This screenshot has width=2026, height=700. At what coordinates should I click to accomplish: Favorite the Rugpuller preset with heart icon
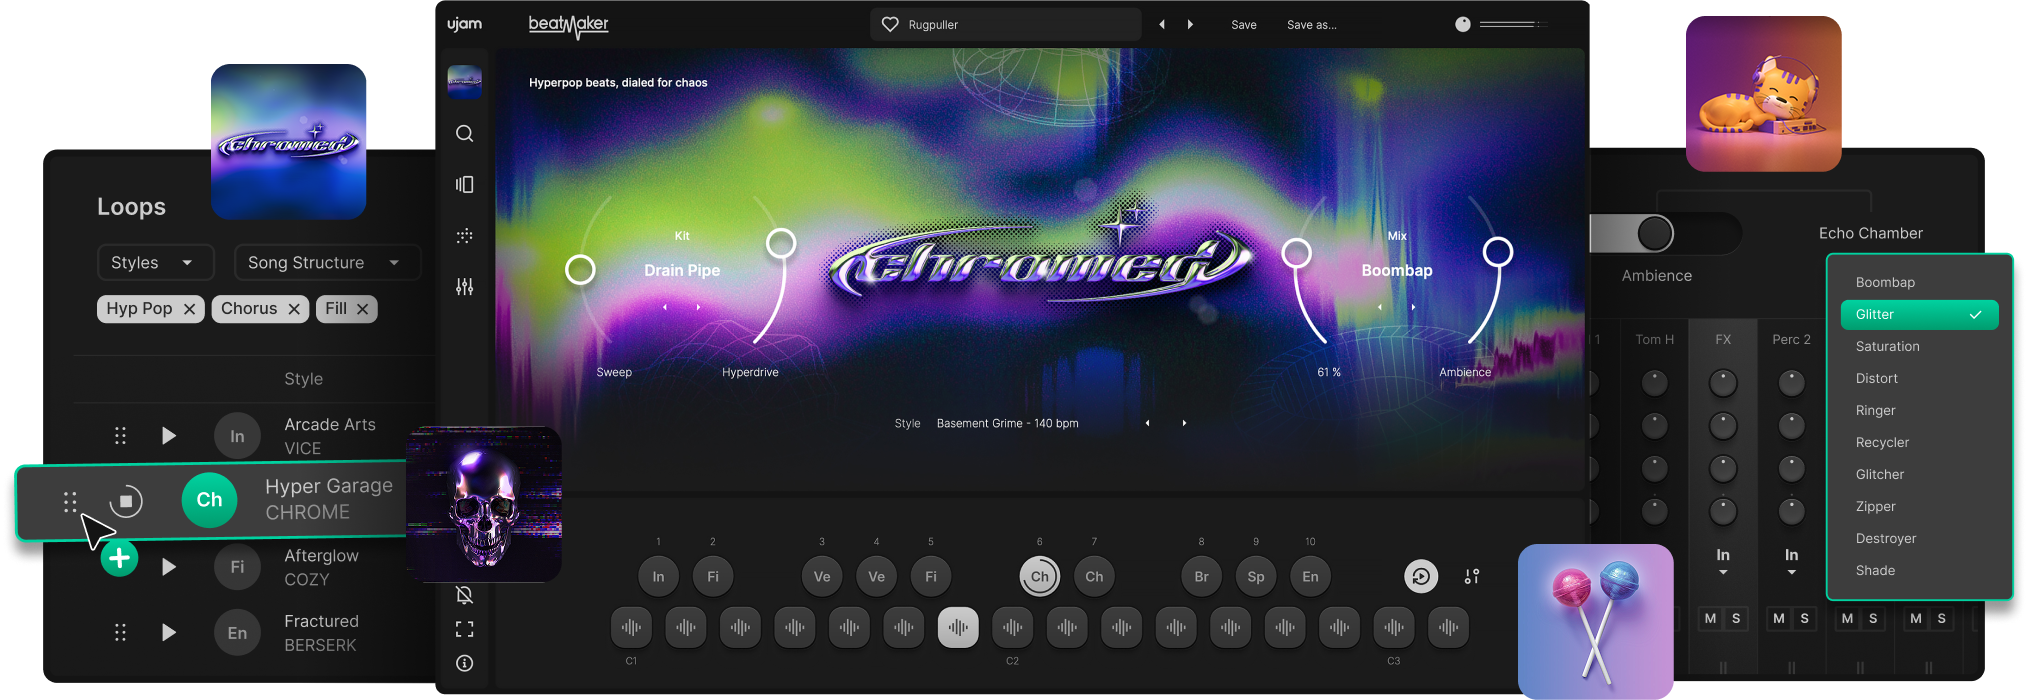[x=890, y=24]
